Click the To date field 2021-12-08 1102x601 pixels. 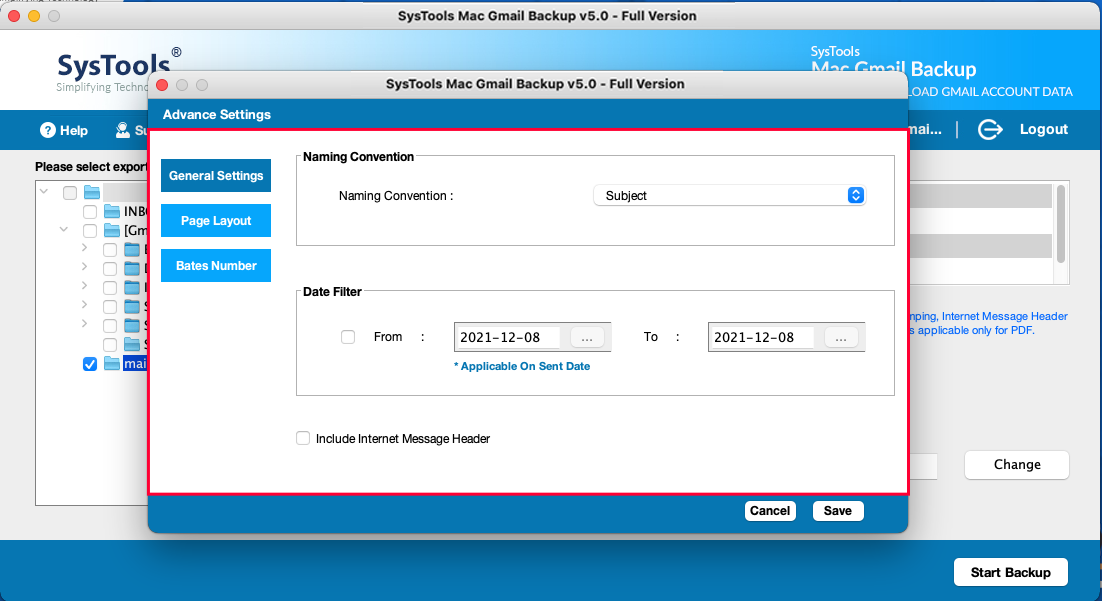pyautogui.click(x=763, y=337)
